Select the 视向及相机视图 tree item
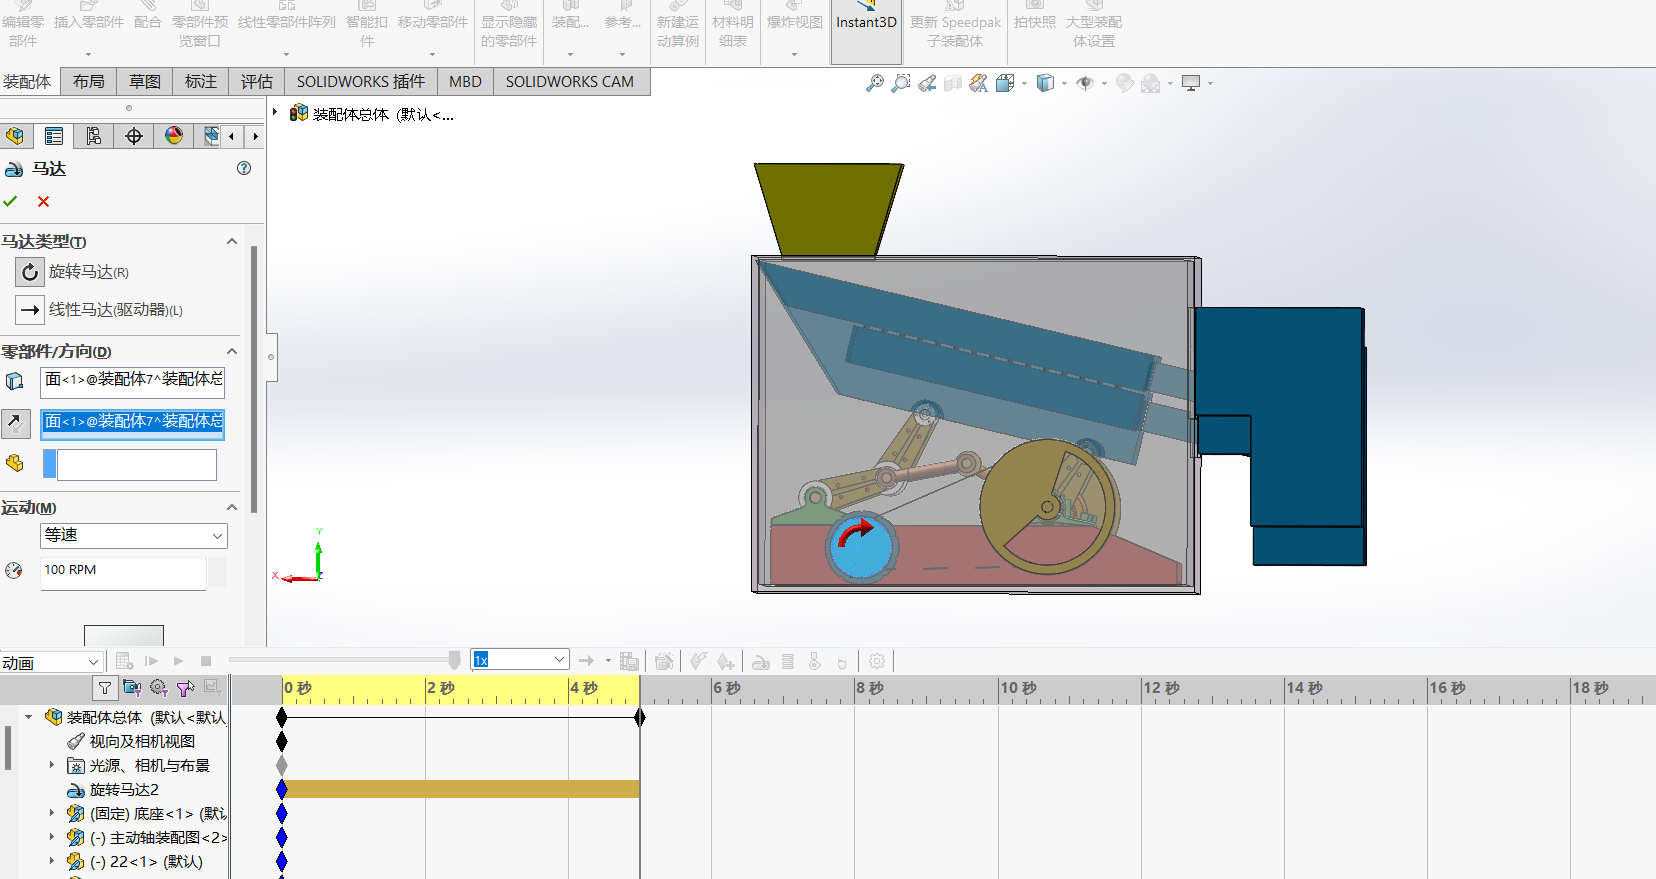This screenshot has width=1656, height=879. coord(142,742)
